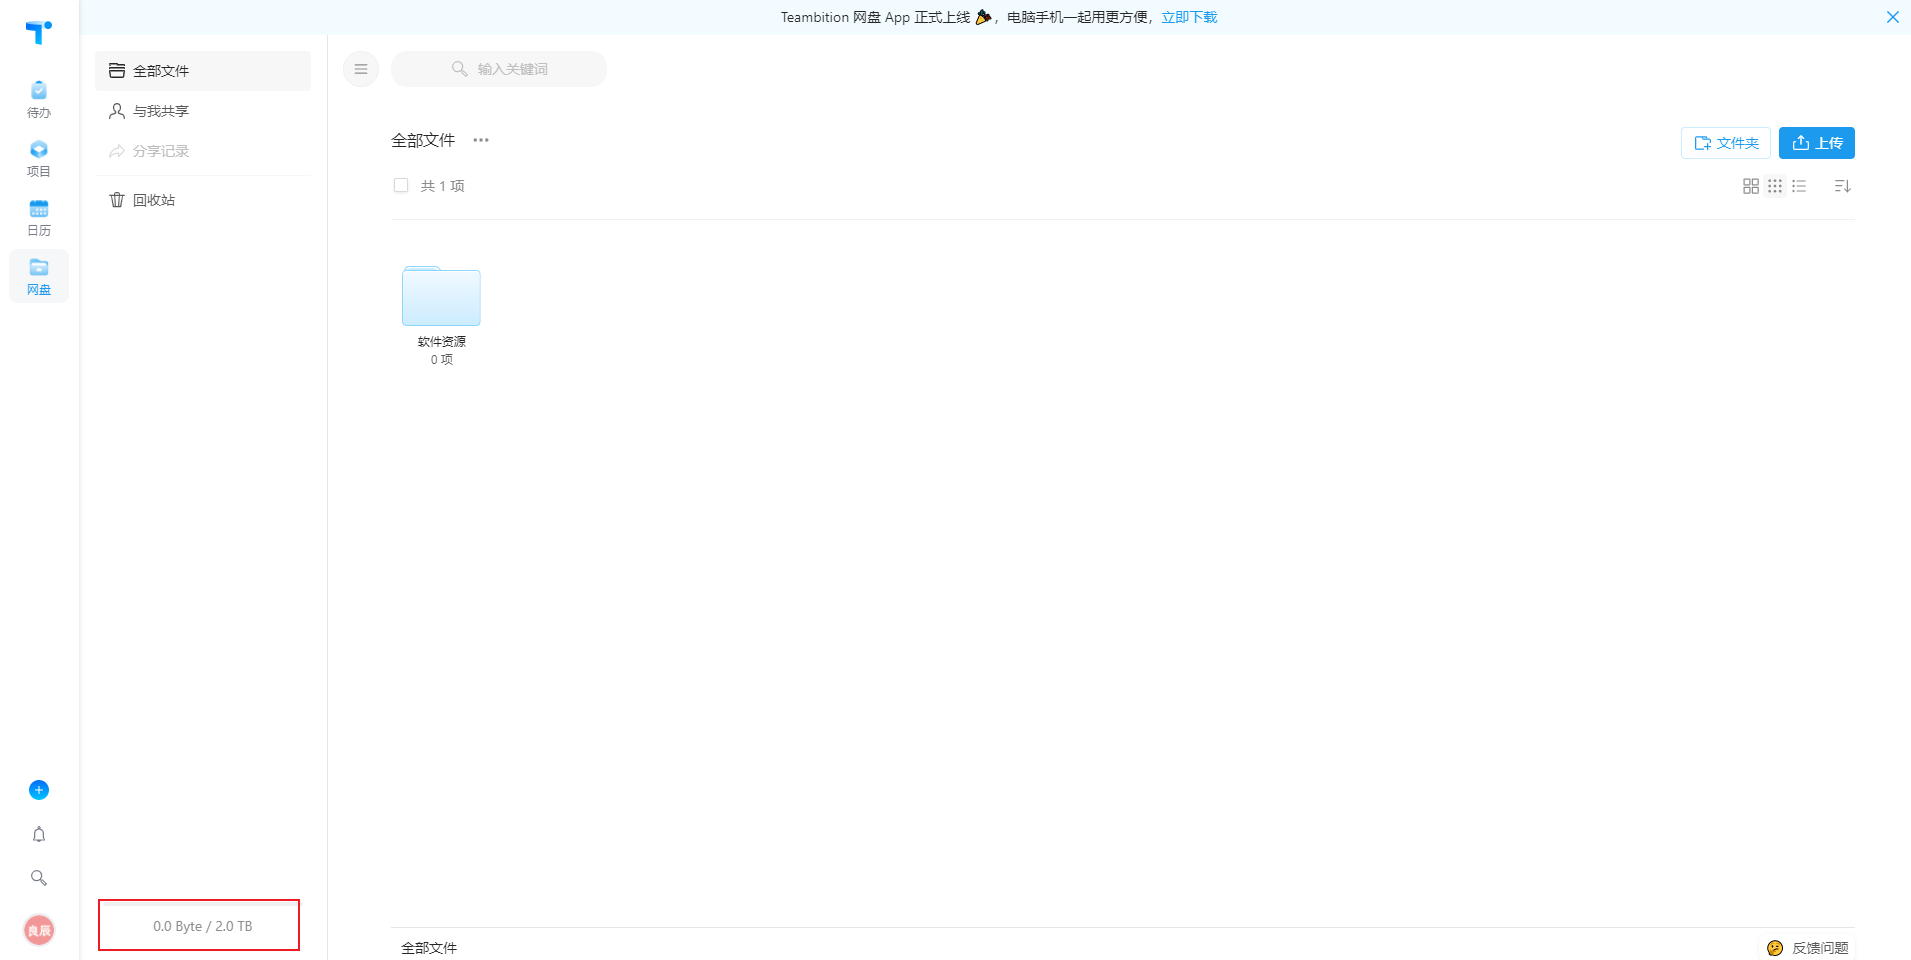The image size is (1911, 960).
Task: Click the 反馈问题 feedback button
Action: coord(1807,948)
